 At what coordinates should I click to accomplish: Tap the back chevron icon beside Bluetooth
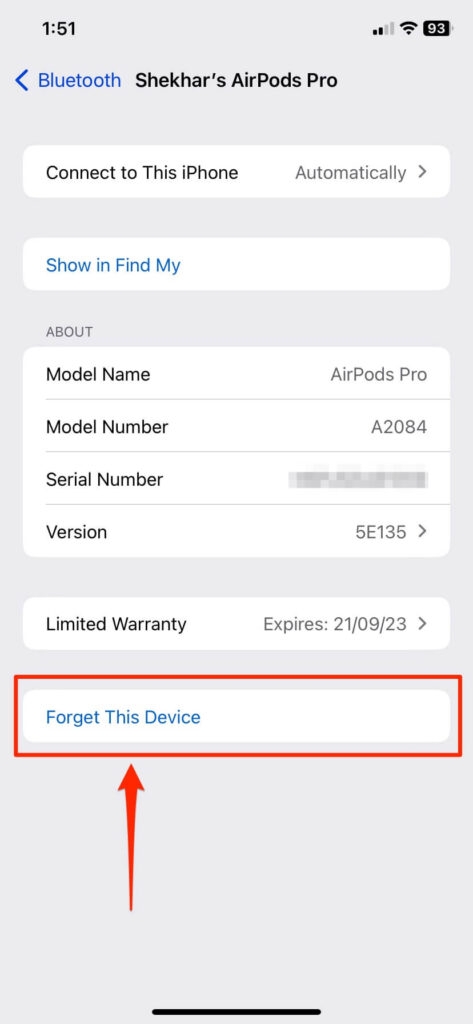point(22,80)
